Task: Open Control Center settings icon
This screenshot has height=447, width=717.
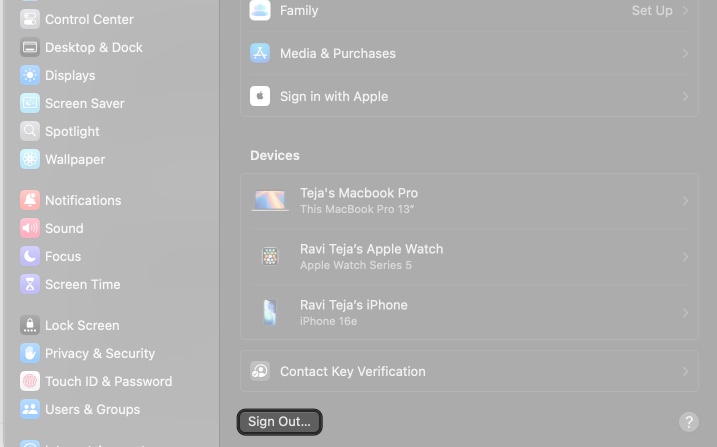Action: point(30,19)
